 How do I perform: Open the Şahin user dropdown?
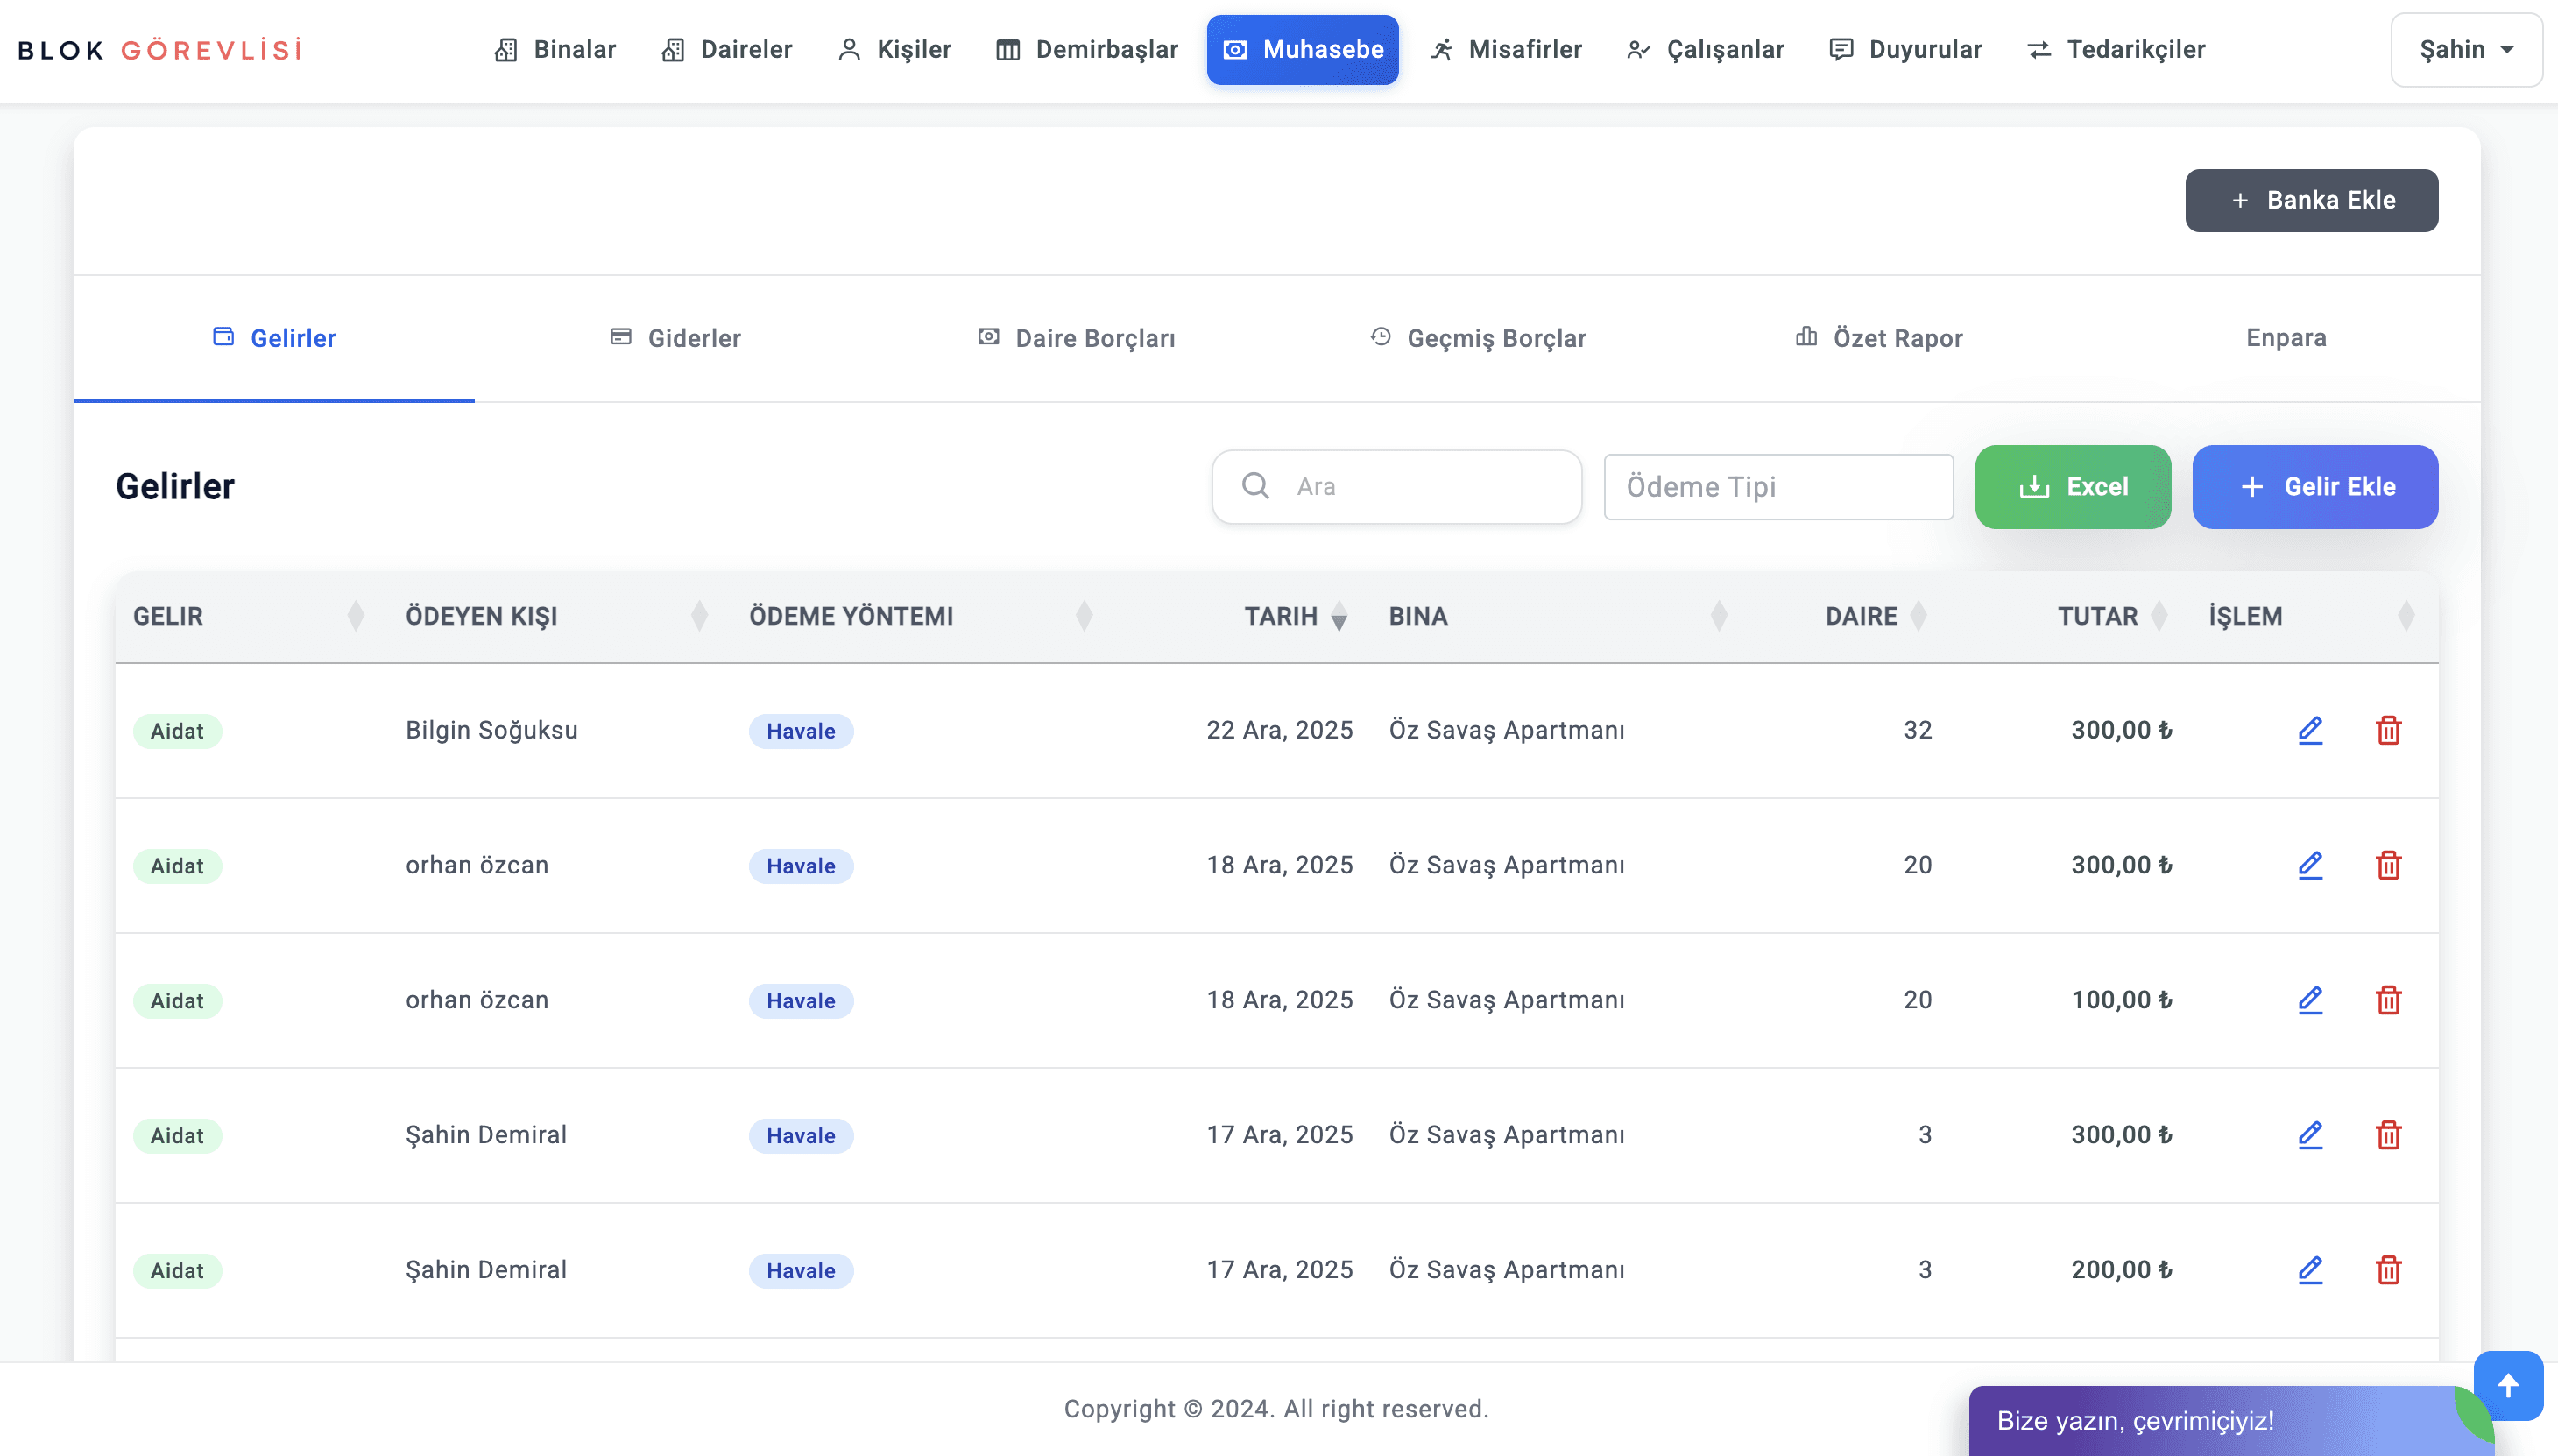point(2465,50)
